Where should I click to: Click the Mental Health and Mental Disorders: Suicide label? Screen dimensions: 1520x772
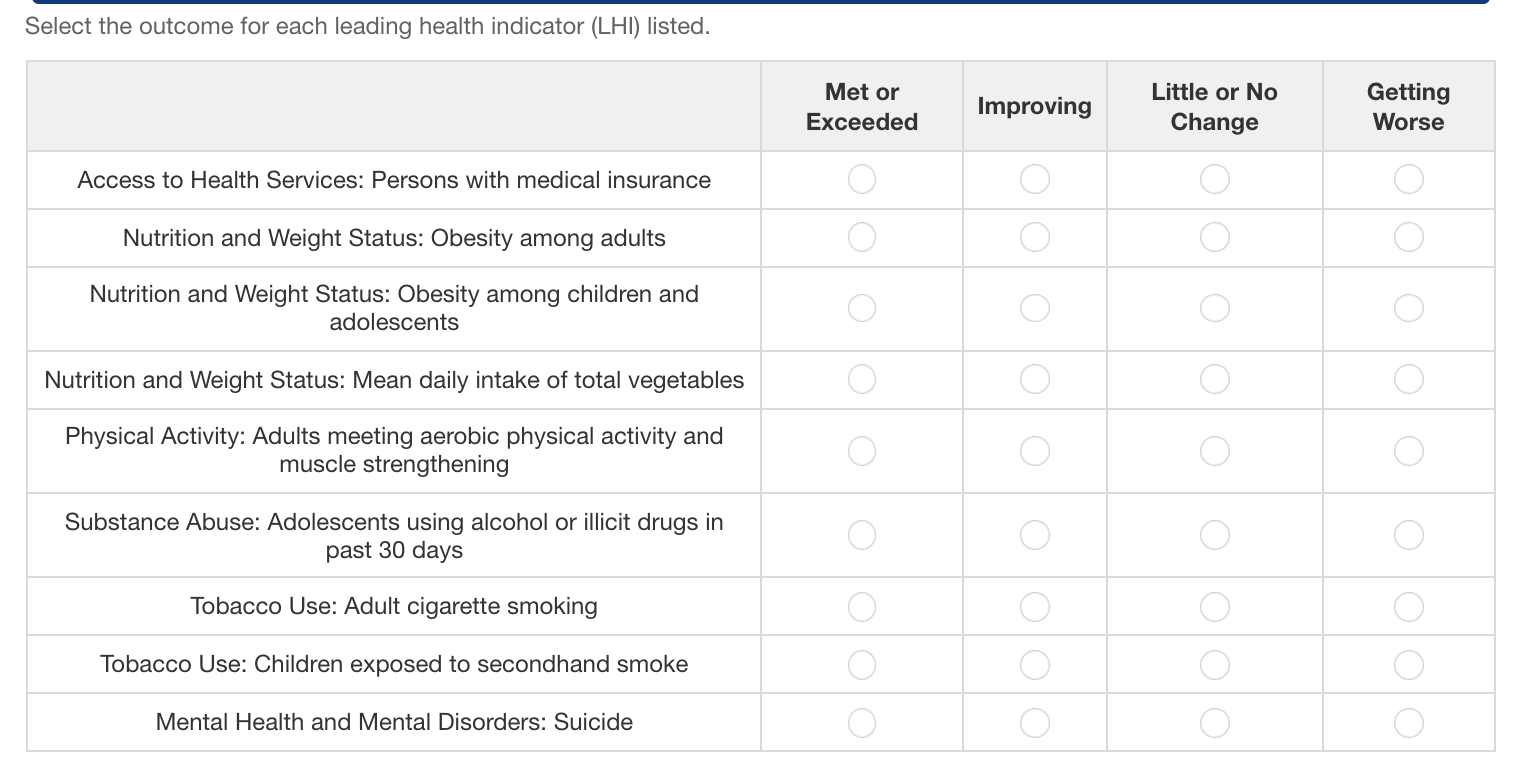(x=394, y=722)
